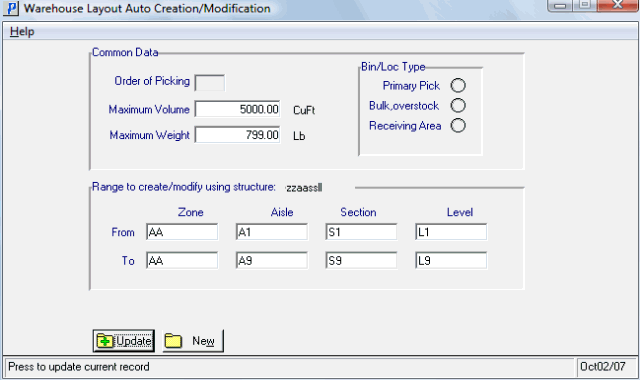
Task: Click the Lb unit label
Action: pyautogui.click(x=299, y=136)
